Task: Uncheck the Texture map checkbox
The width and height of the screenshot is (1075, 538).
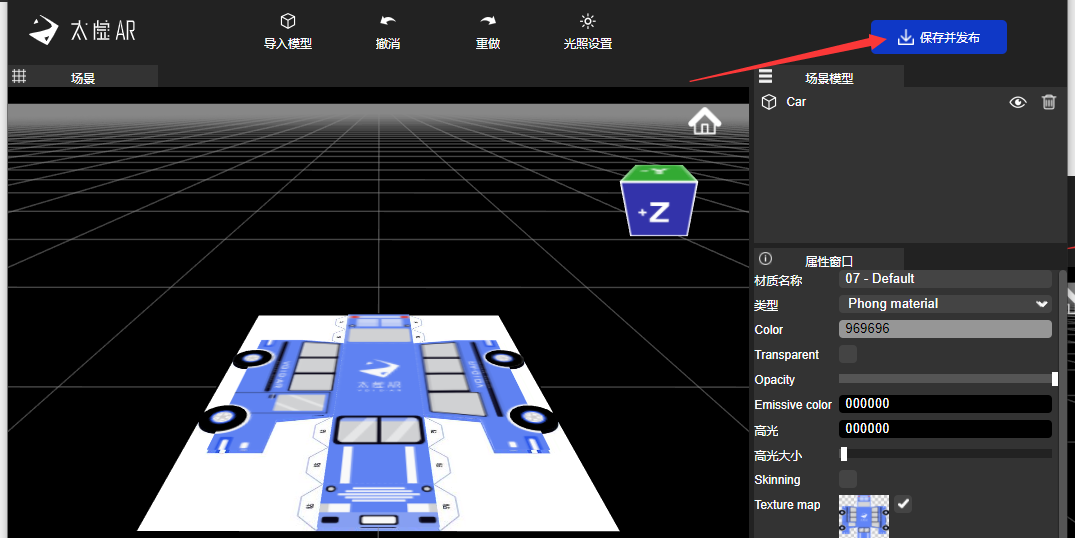Action: [903, 504]
